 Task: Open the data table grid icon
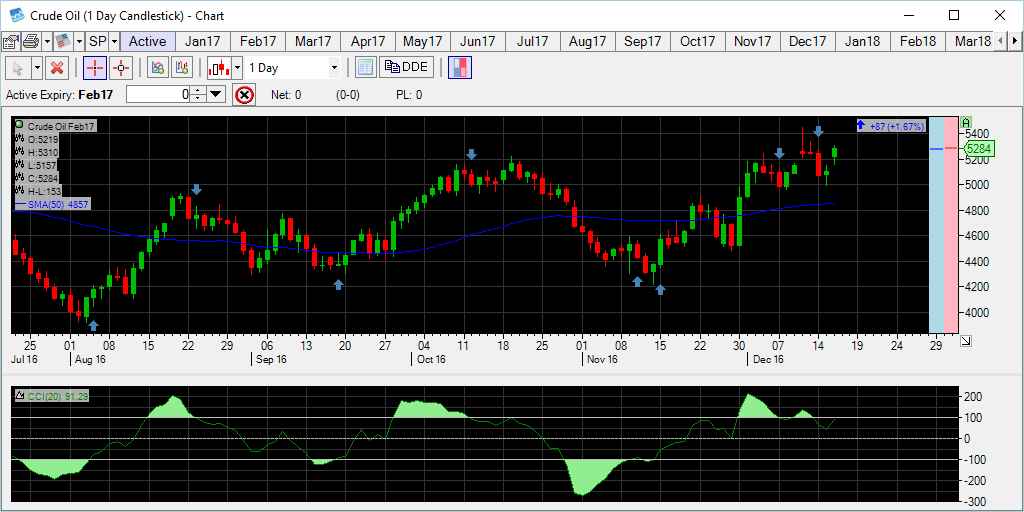point(365,67)
